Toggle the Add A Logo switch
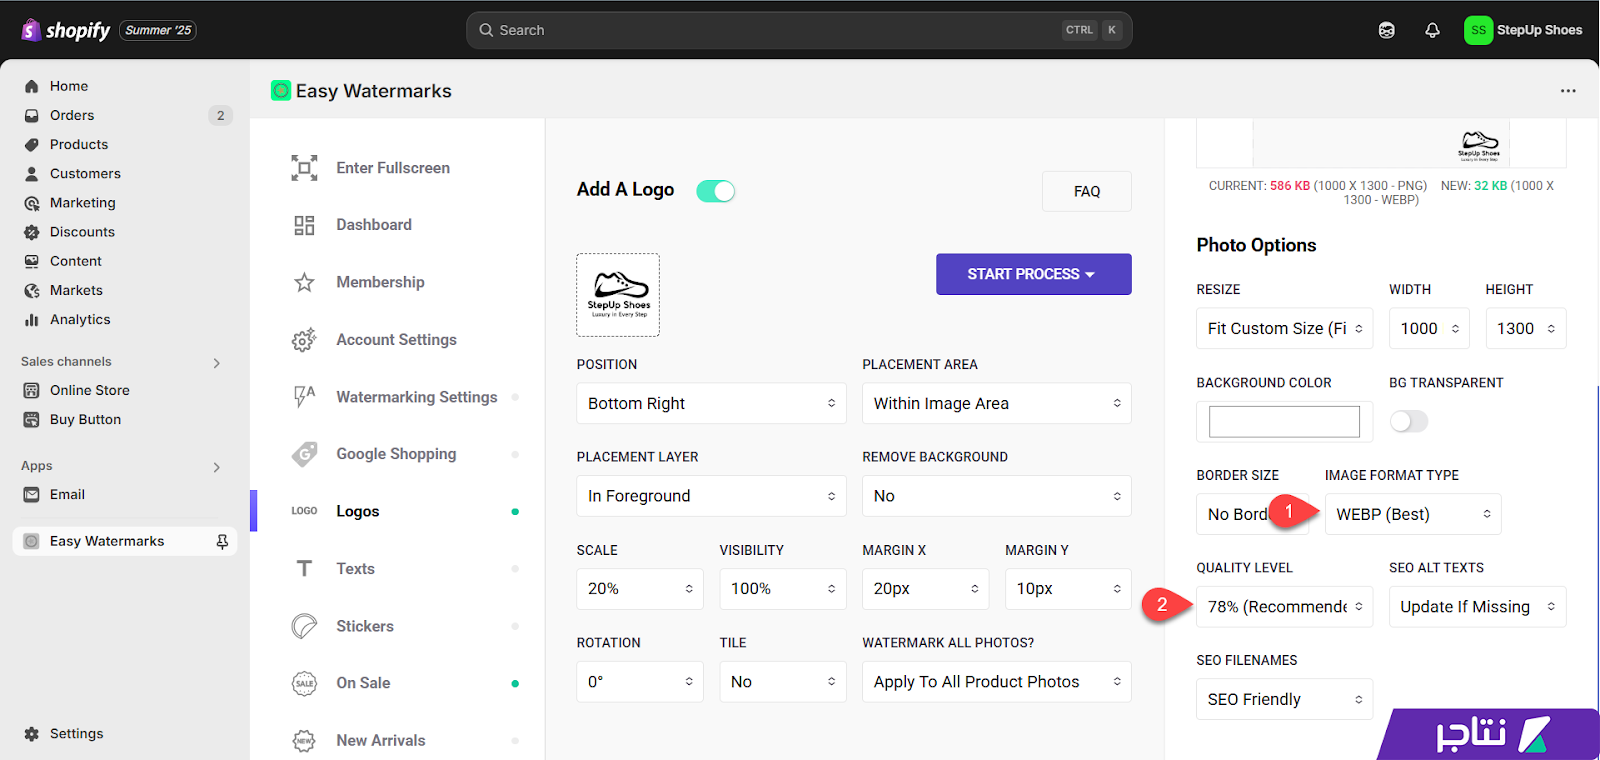 (x=716, y=191)
